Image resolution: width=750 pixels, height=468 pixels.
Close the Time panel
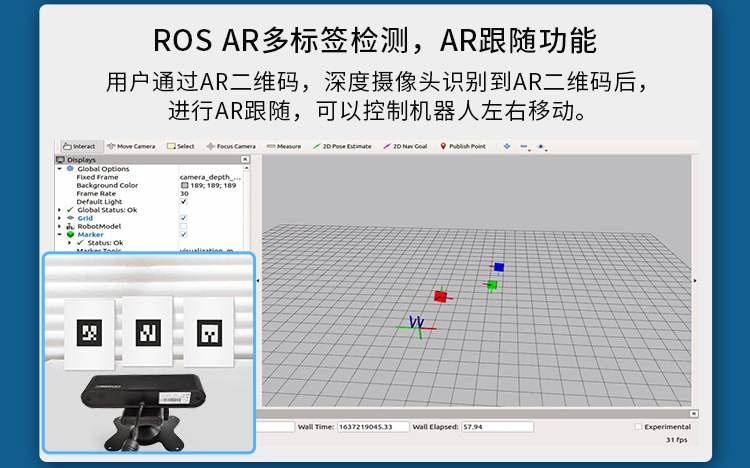(x=694, y=413)
